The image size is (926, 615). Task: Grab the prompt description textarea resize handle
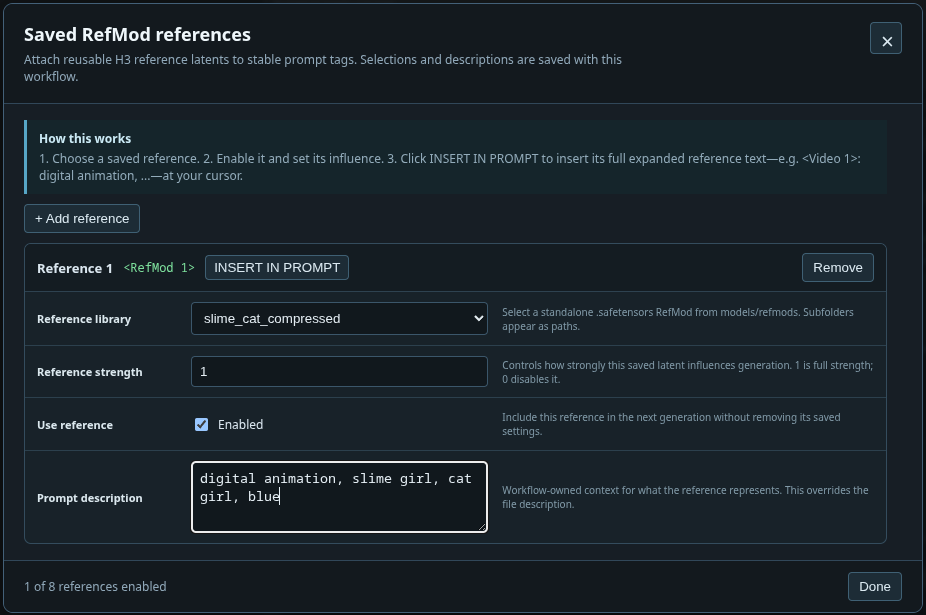click(x=482, y=526)
